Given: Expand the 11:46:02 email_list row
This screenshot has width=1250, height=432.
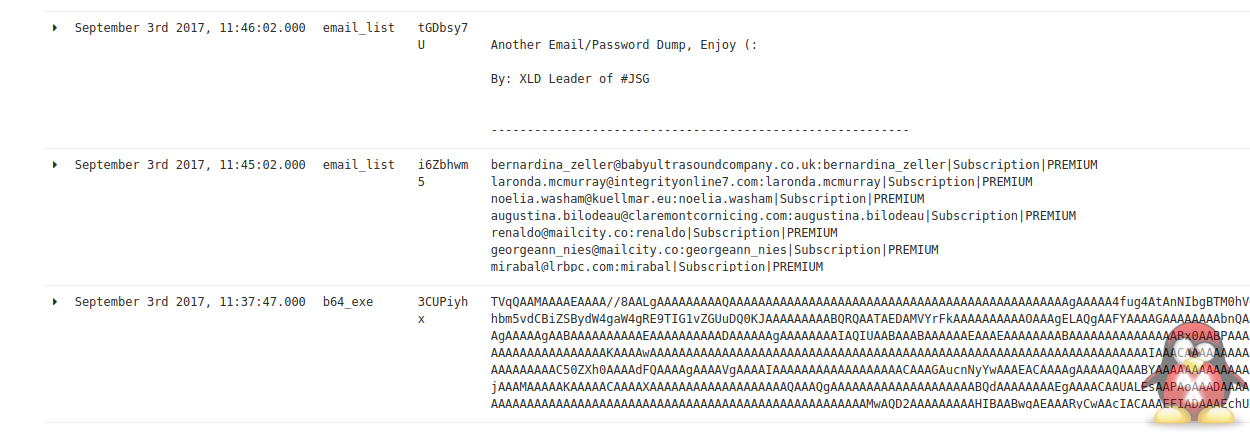Looking at the screenshot, I should 56,28.
